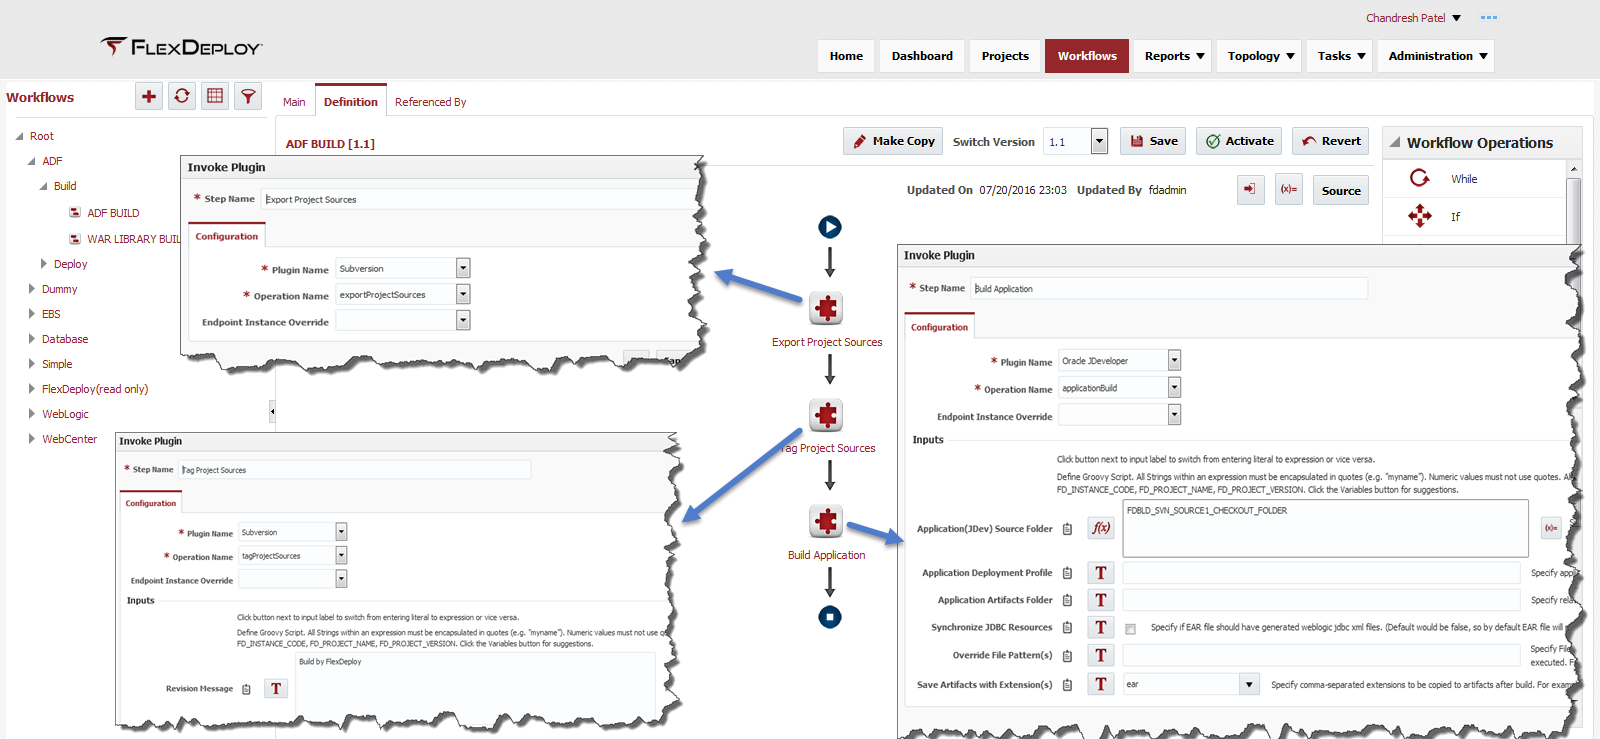Switch to the Main tab
Screen dimensions: 1600x739
click(294, 102)
